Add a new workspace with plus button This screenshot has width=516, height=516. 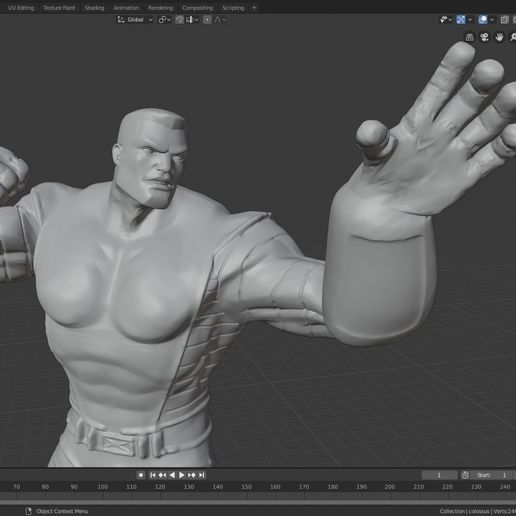(x=254, y=8)
